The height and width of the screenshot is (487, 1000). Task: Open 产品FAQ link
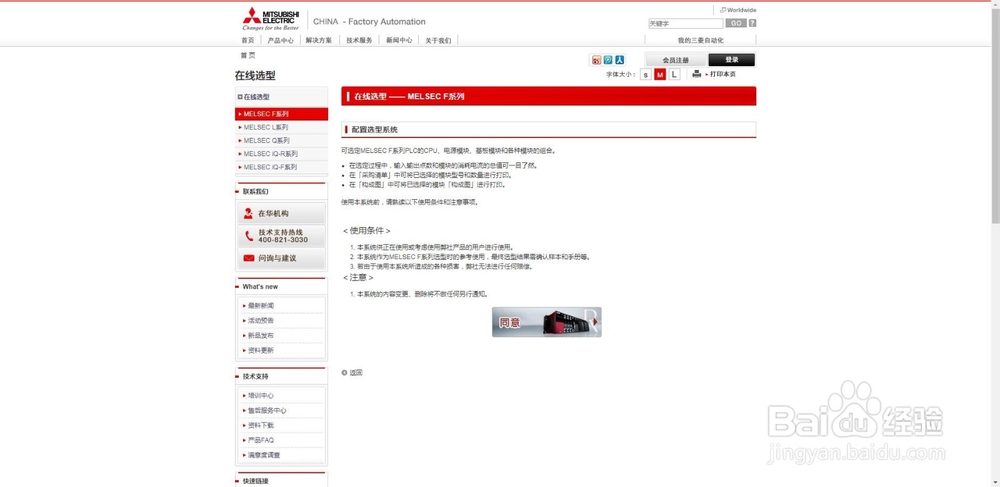259,440
